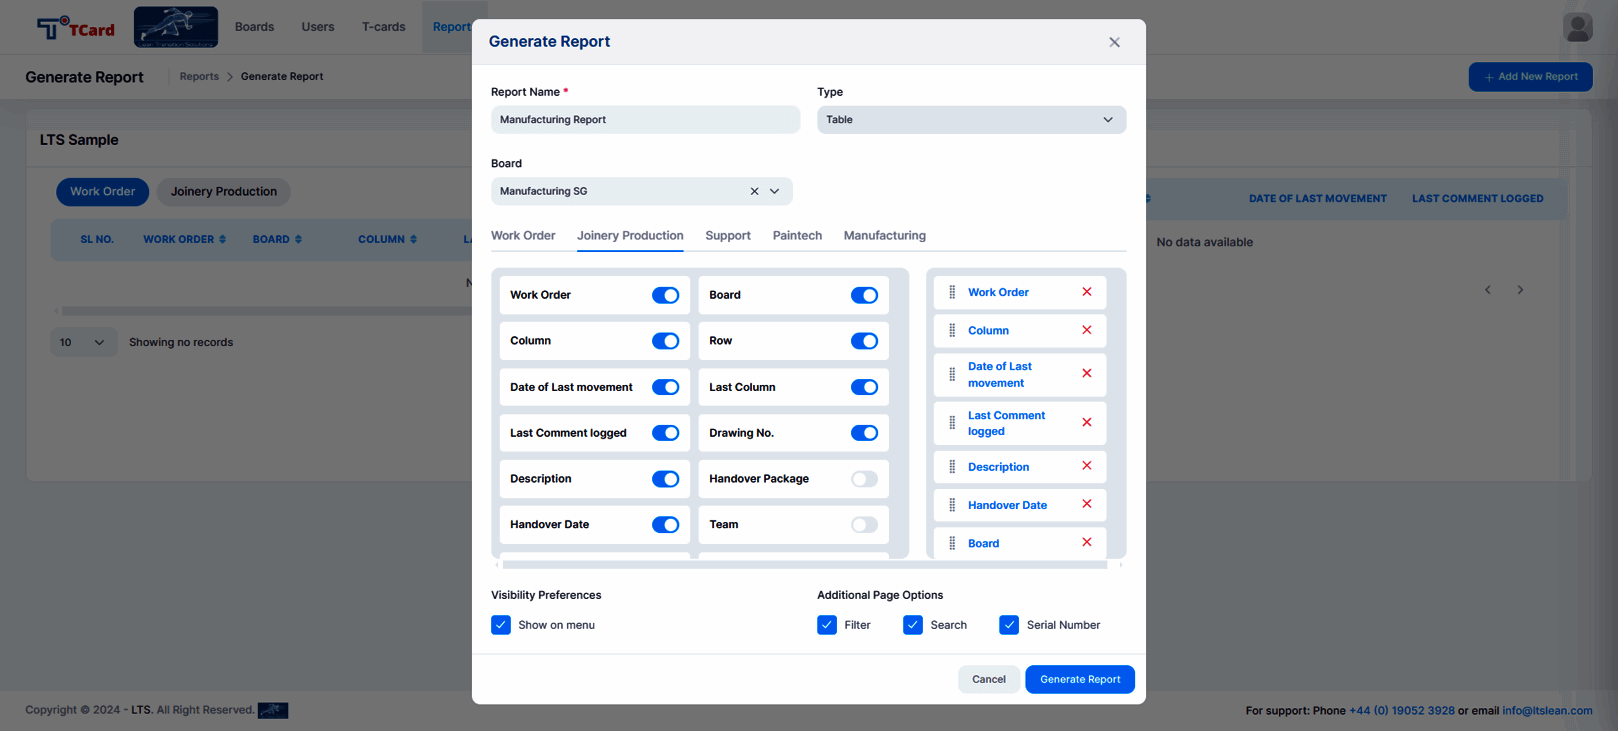Remove Date of Last movement from list
Screen dimensions: 1618x731
pos(1086,374)
